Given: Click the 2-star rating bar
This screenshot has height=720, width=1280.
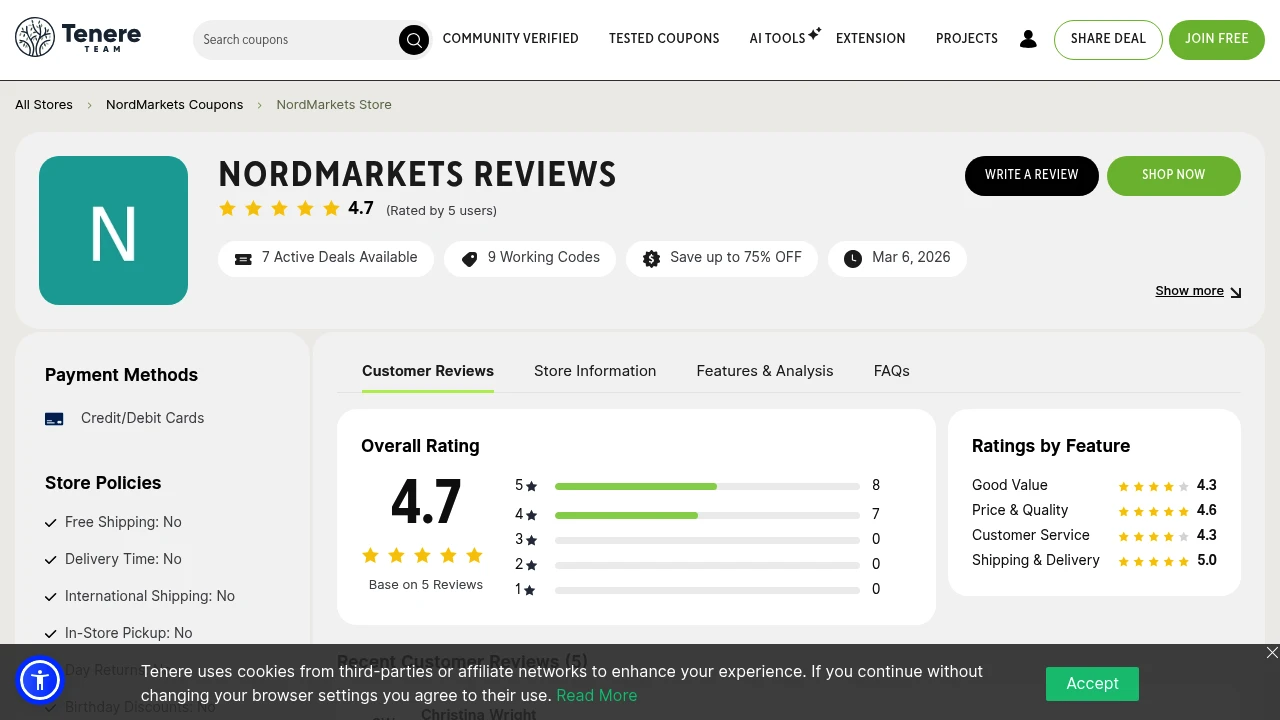Looking at the screenshot, I should coord(707,566).
